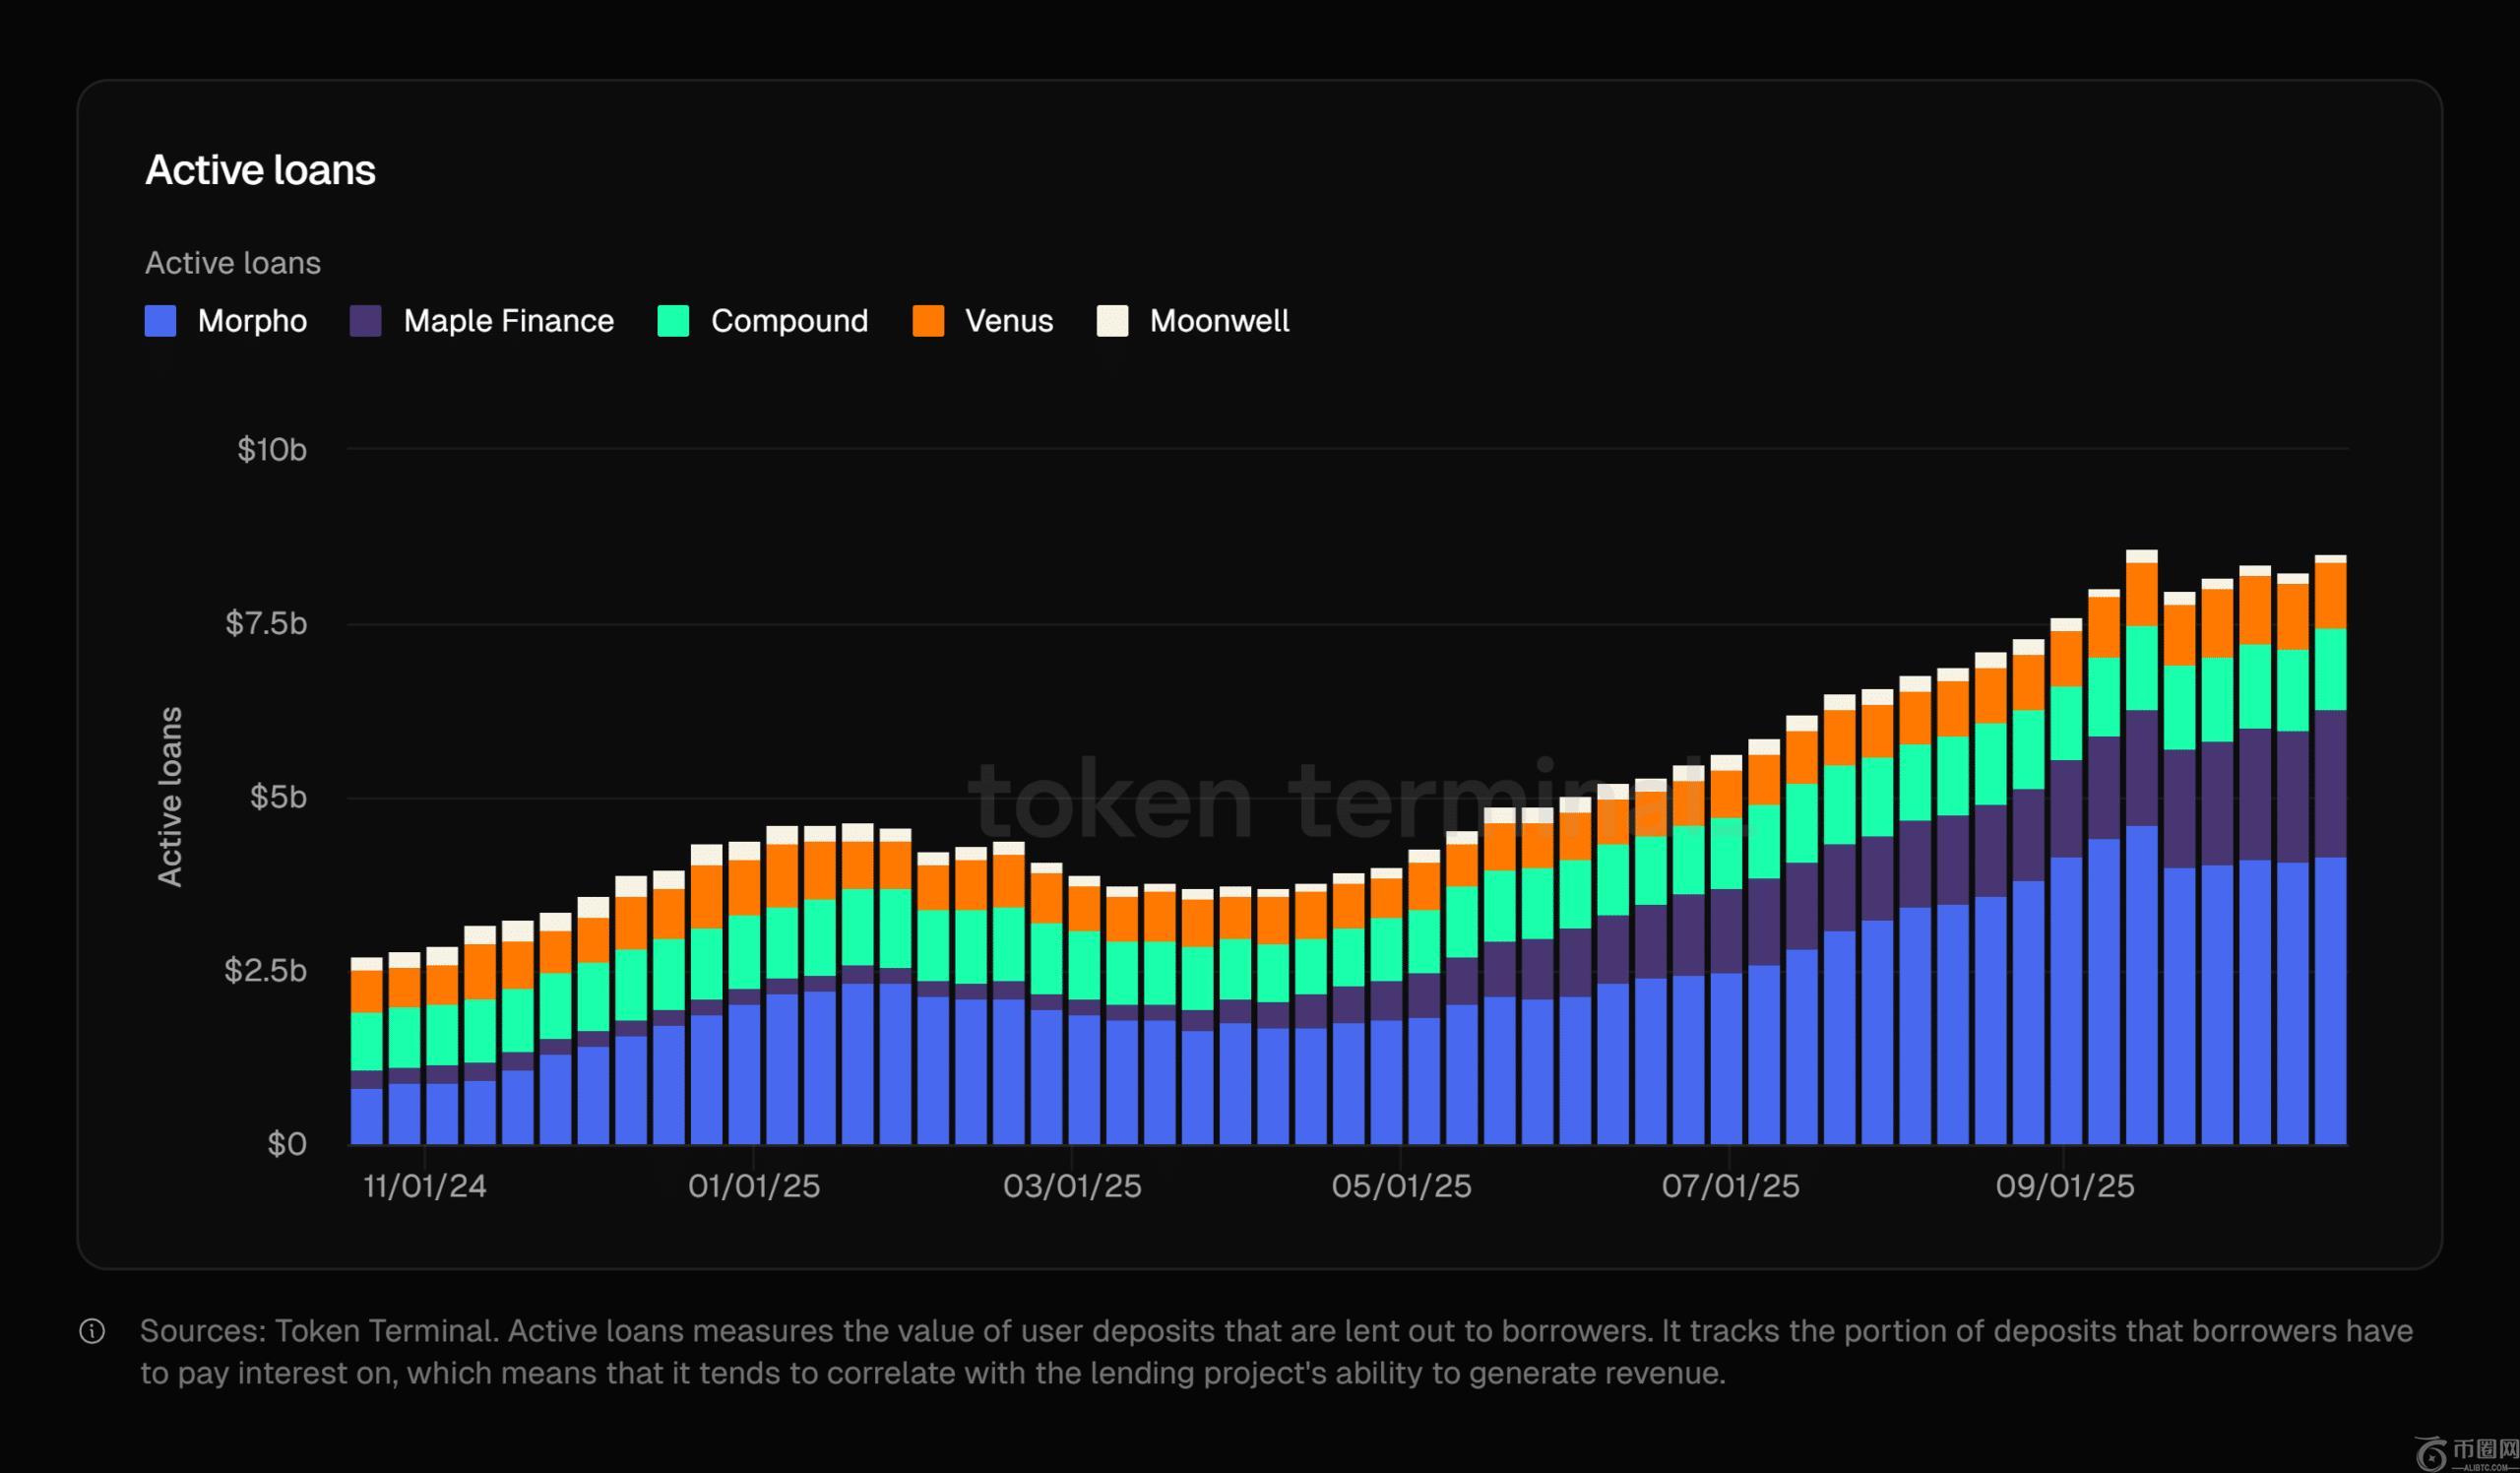Click the $10b y-axis label
The width and height of the screenshot is (2520, 1473).
[x=271, y=450]
